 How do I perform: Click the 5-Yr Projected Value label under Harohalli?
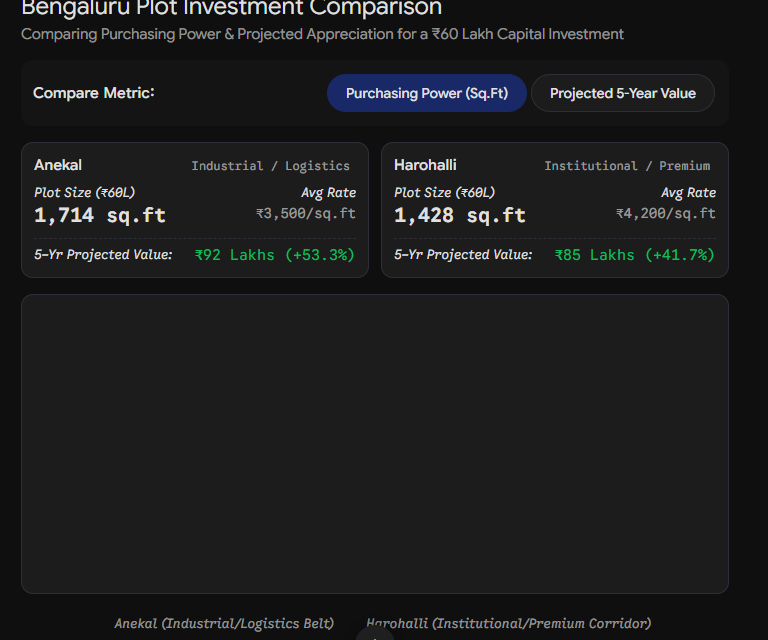point(463,255)
